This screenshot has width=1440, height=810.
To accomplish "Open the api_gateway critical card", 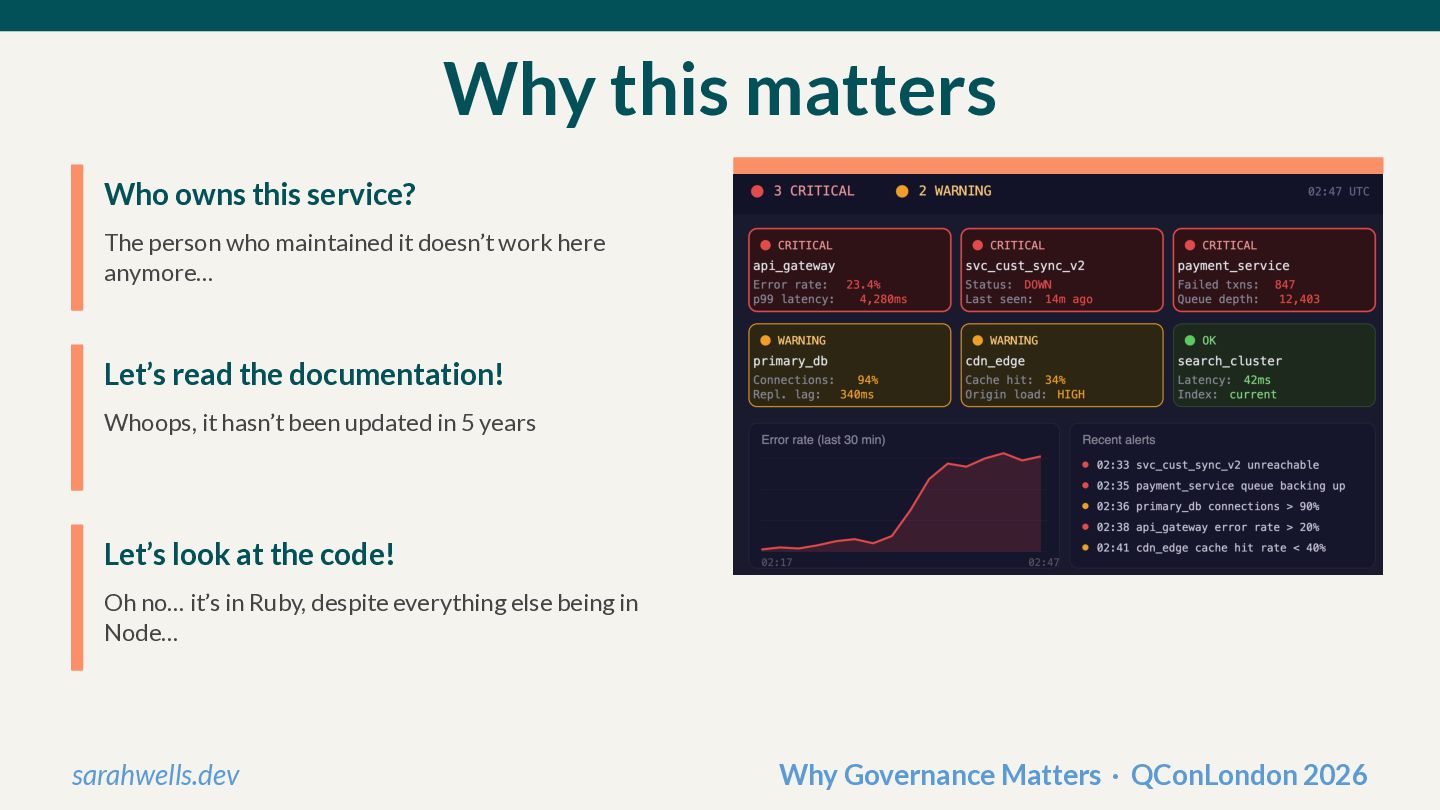I will point(850,270).
